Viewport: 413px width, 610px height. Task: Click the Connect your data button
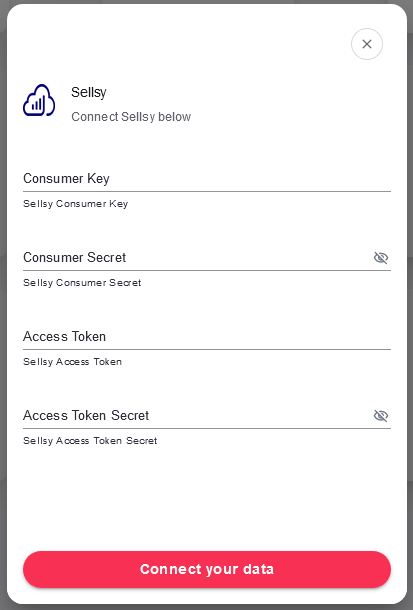pos(207,569)
